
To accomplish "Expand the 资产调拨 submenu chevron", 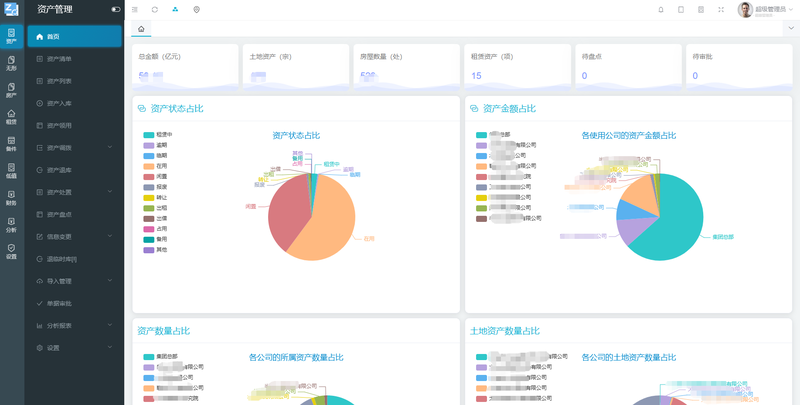I will point(110,147).
